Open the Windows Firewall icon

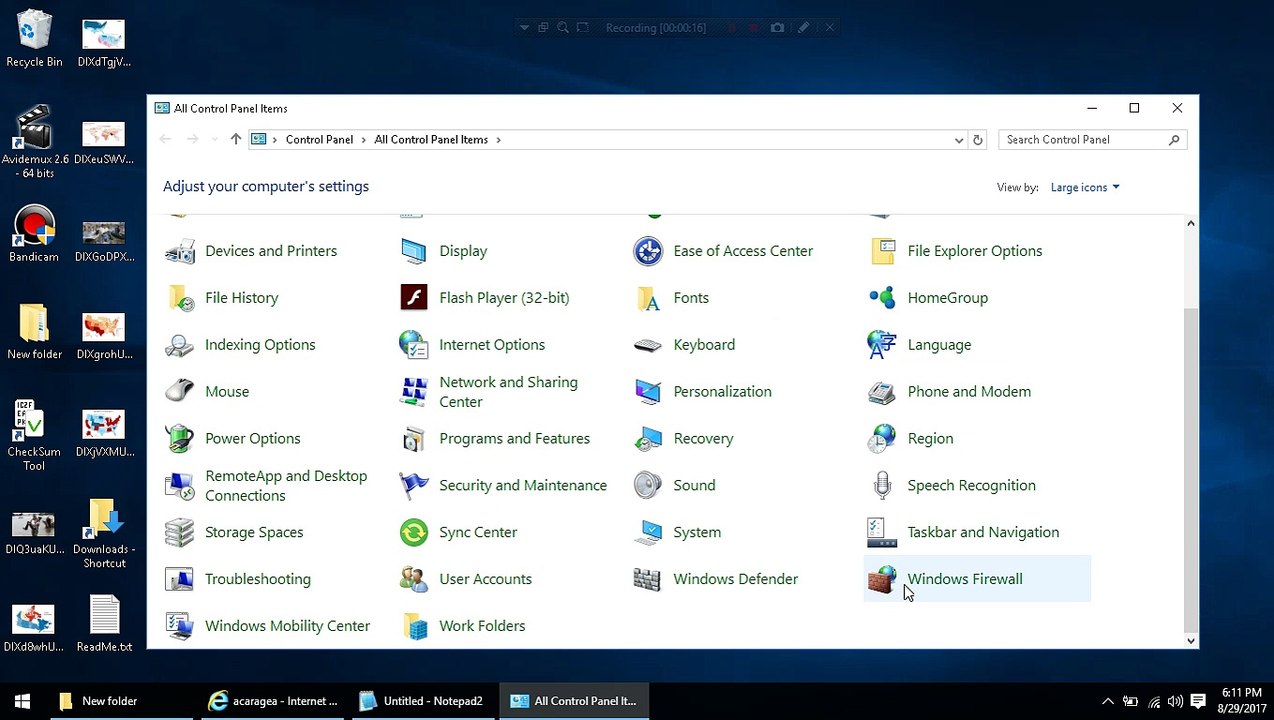pos(882,580)
